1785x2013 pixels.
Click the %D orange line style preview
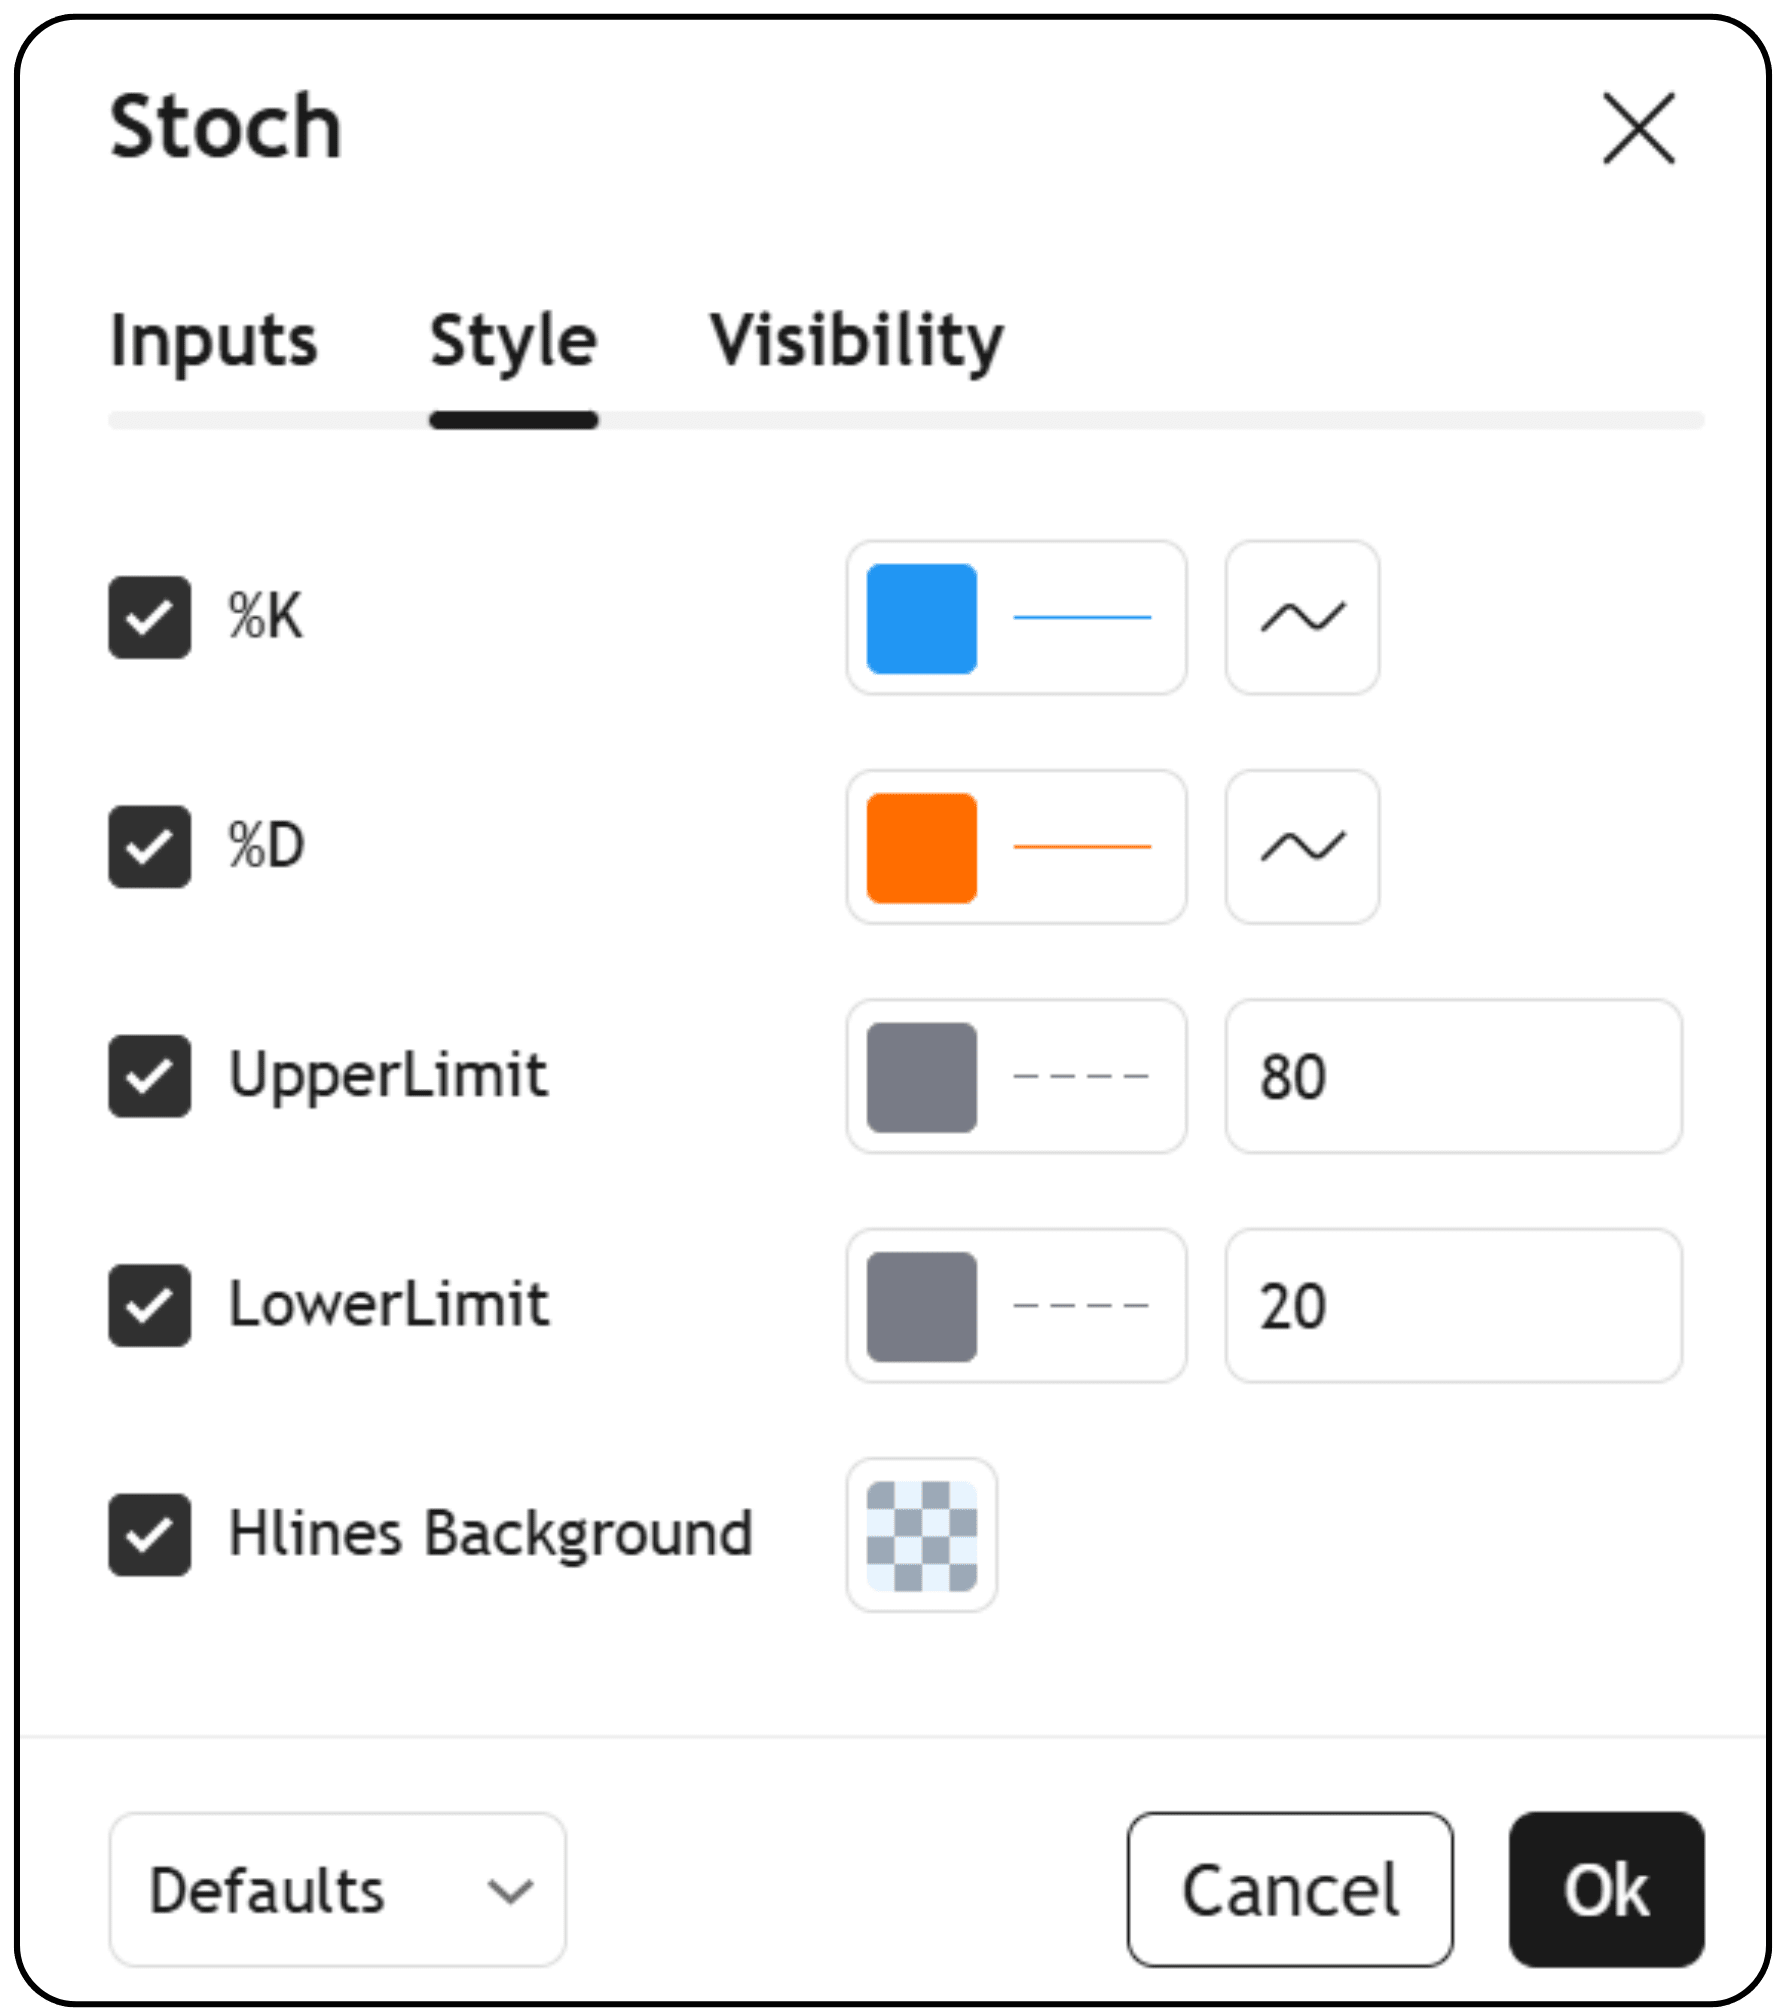click(x=1082, y=846)
